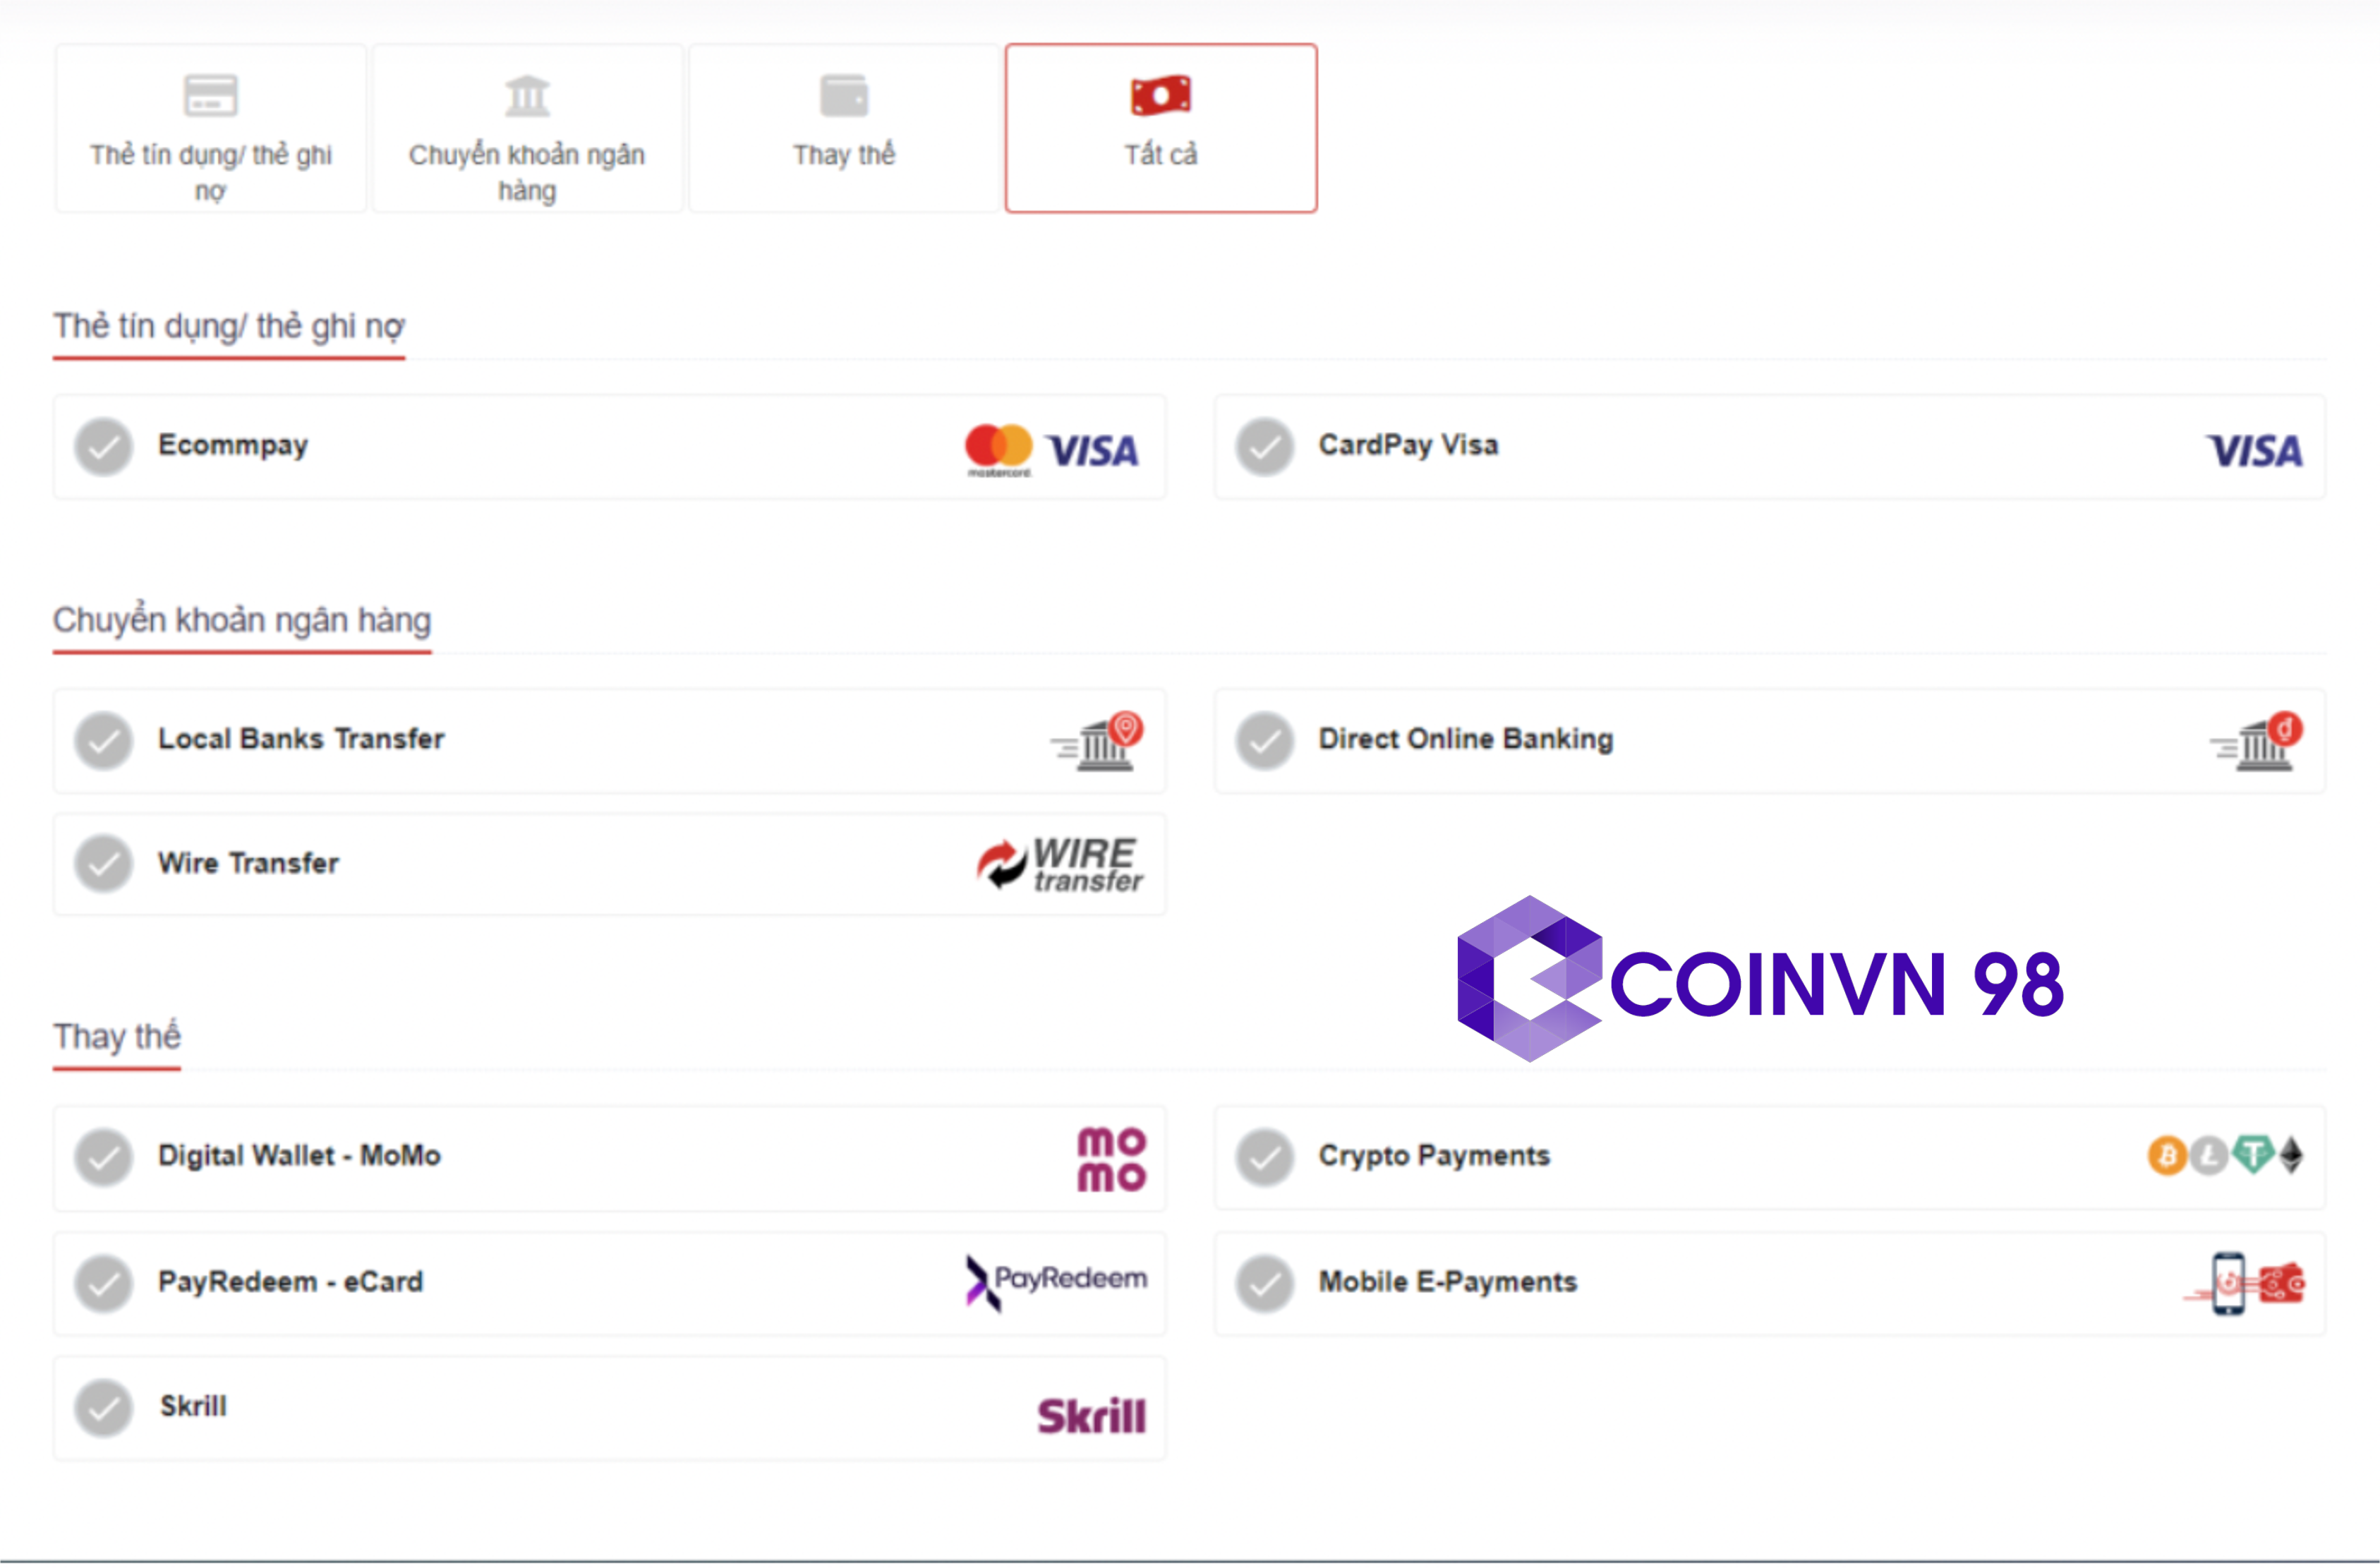Viewport: 2380px width, 1568px height.
Task: Click the COINVN 98 logo
Action: (x=1760, y=980)
